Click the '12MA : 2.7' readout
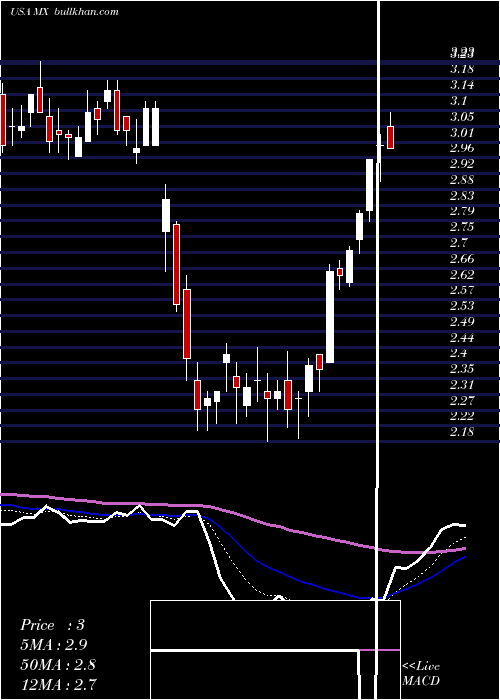This screenshot has width=500, height=700. coord(58,684)
